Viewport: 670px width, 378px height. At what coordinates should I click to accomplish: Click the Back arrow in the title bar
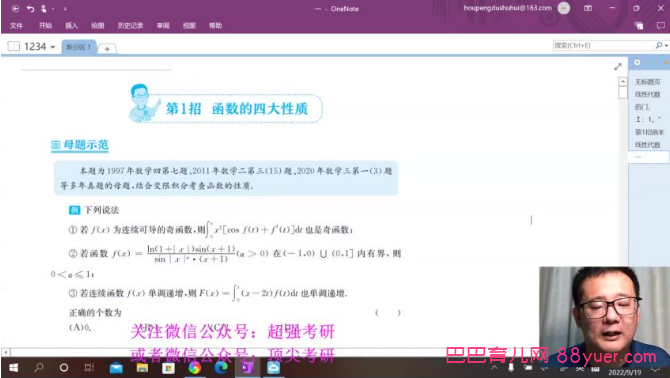pos(15,9)
